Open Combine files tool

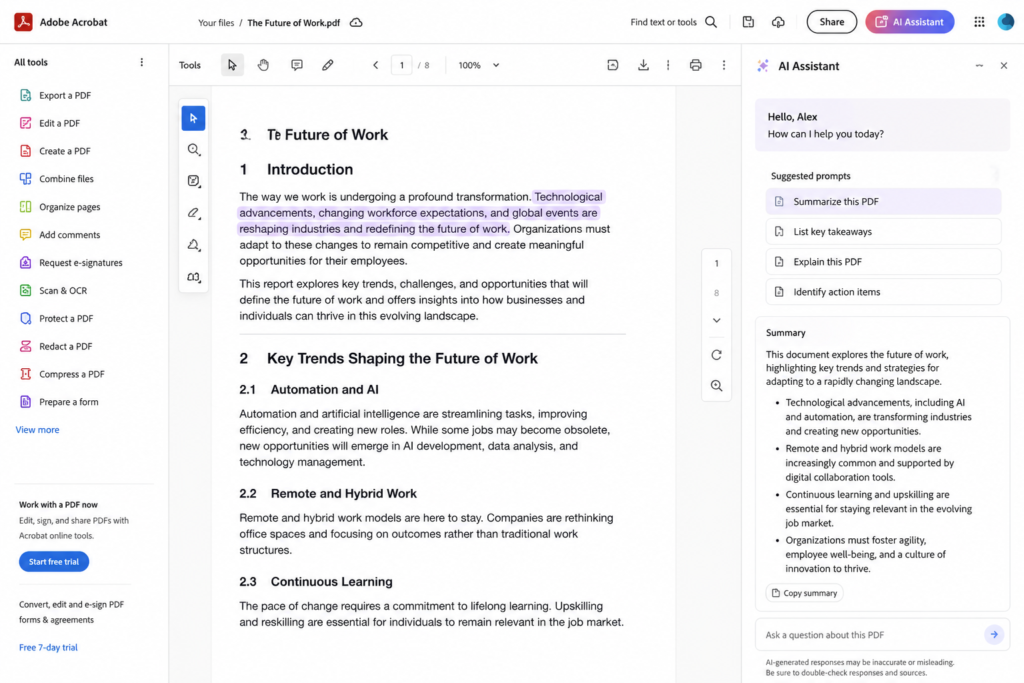[x=57, y=179]
